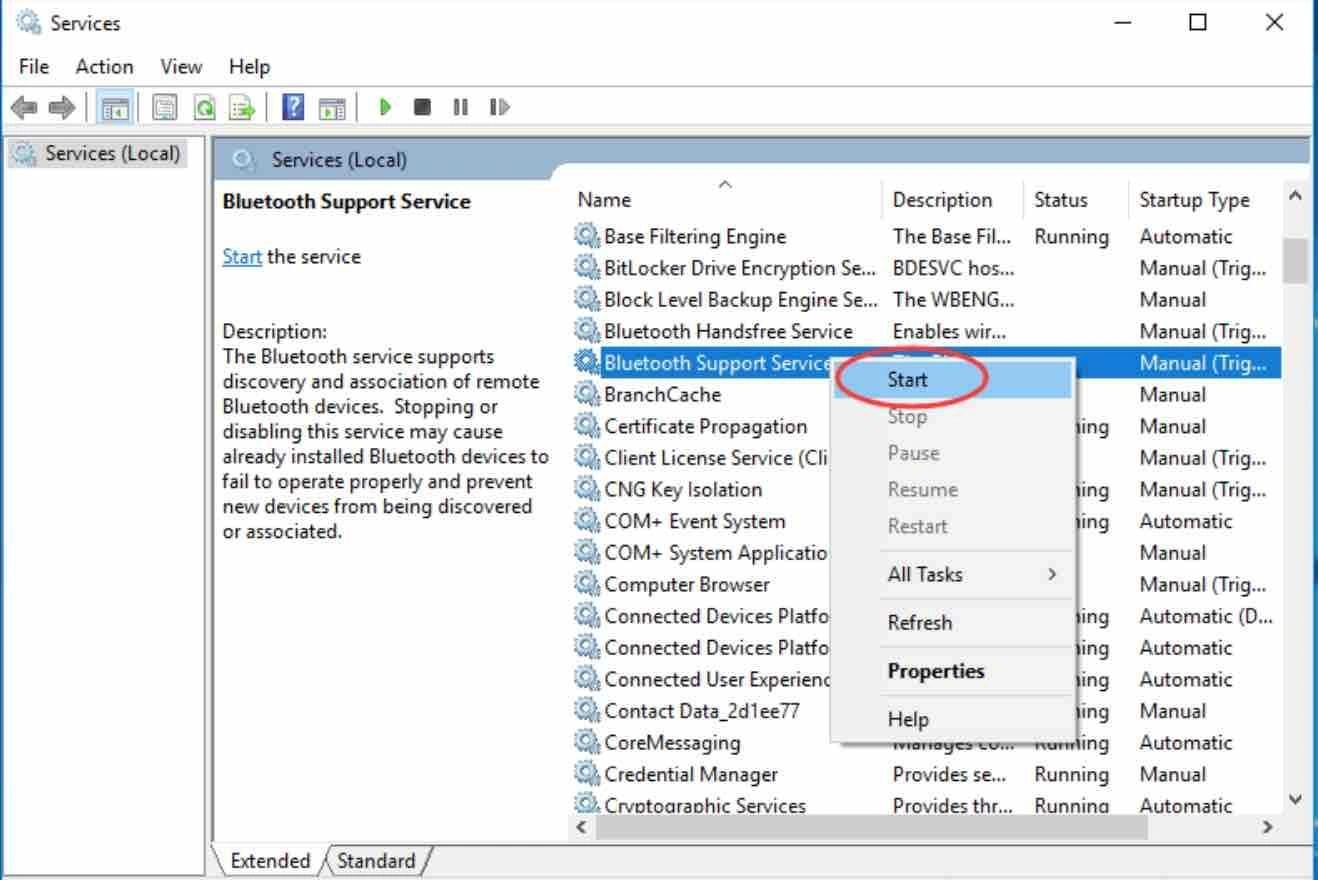
Task: Select the Contact Data_2d1ee77 service
Action: point(702,711)
